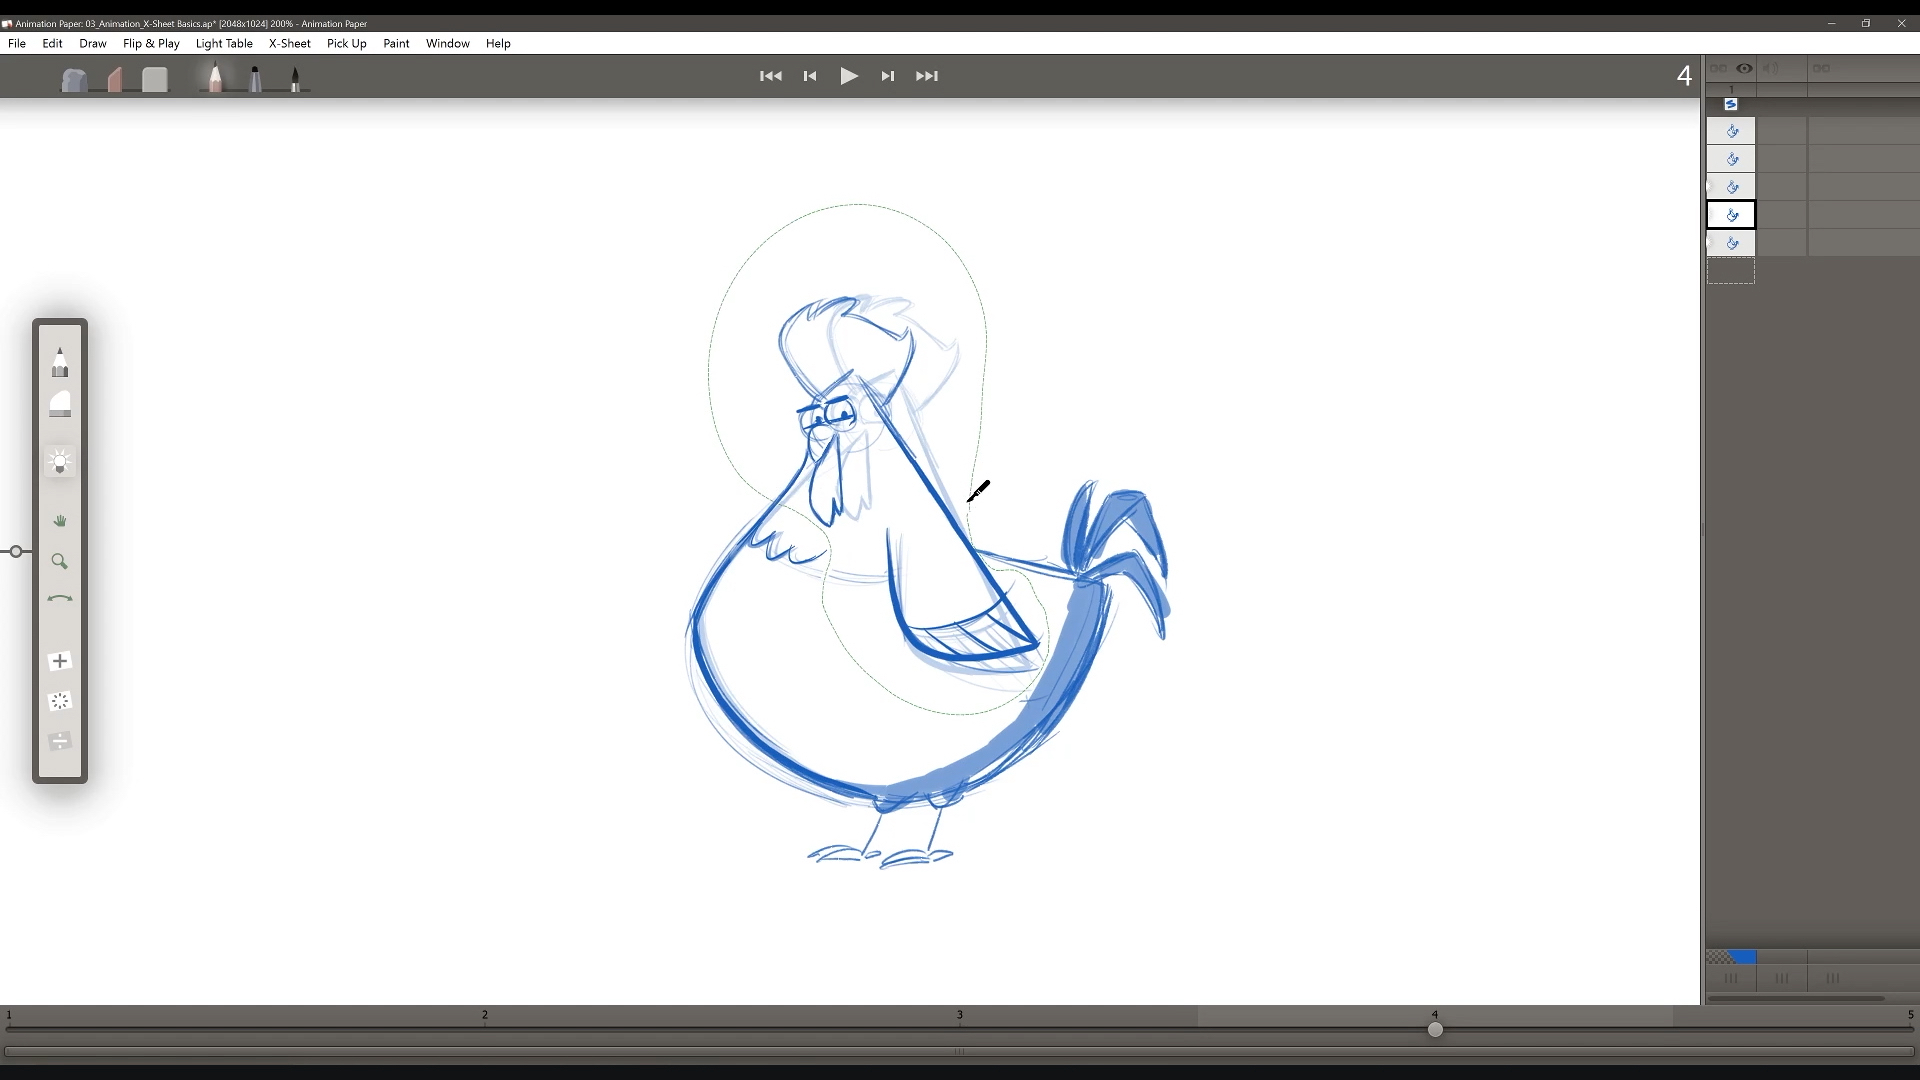Select the pencil drawing tool in top shelf
1920x1080 pixels.
pos(214,77)
